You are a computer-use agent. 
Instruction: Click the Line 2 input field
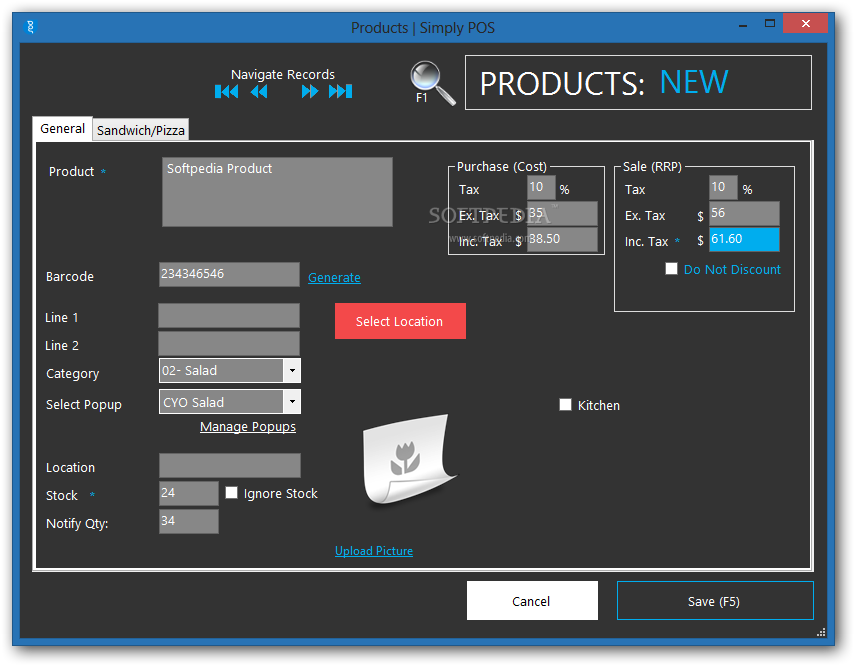pyautogui.click(x=229, y=344)
